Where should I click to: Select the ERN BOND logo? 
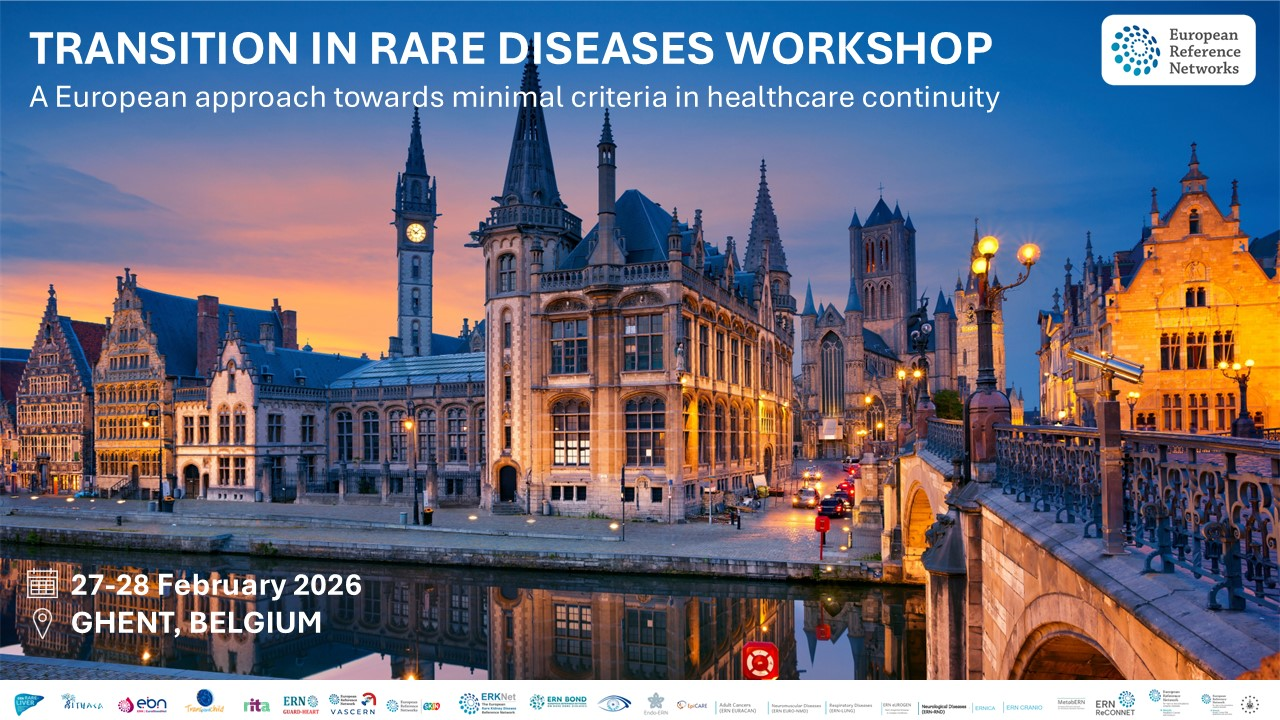pyautogui.click(x=560, y=700)
